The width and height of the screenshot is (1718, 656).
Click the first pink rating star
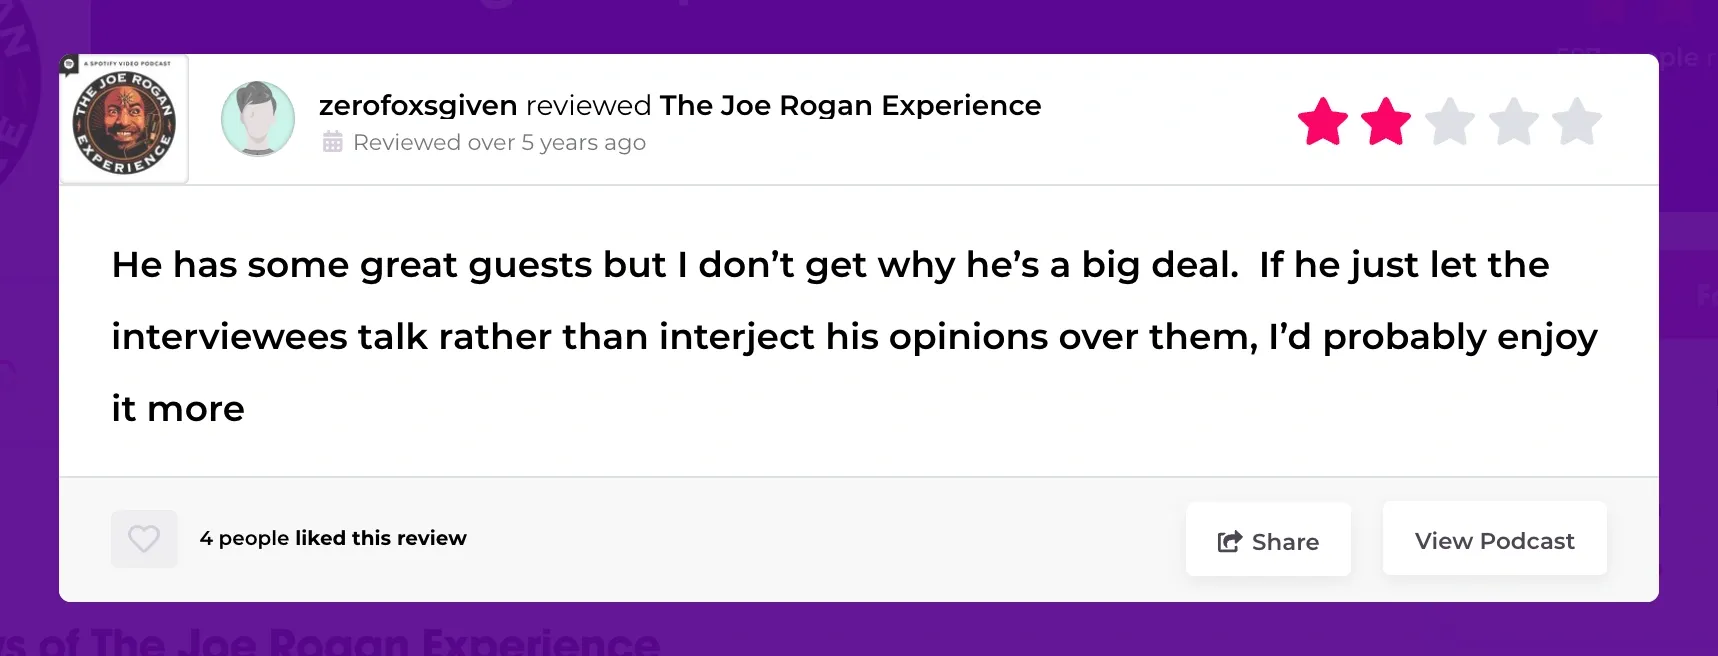tap(1322, 122)
